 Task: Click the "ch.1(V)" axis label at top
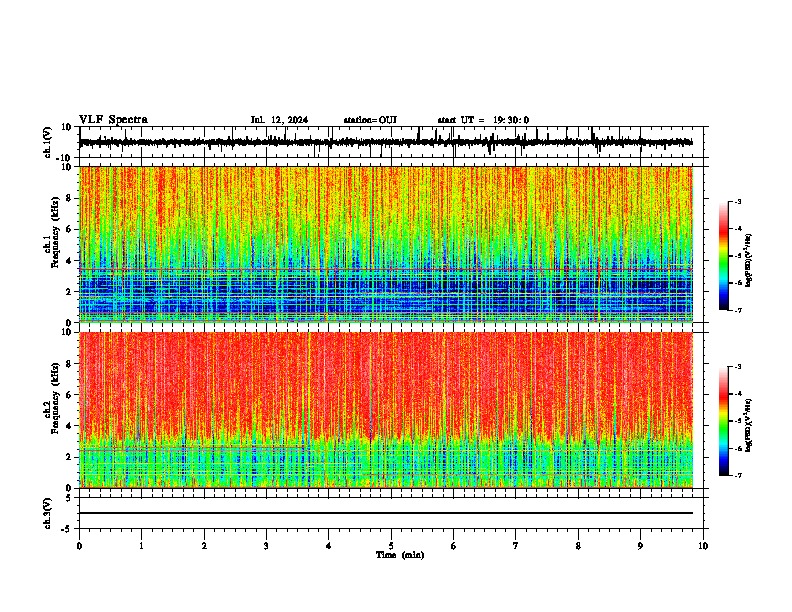tap(48, 142)
